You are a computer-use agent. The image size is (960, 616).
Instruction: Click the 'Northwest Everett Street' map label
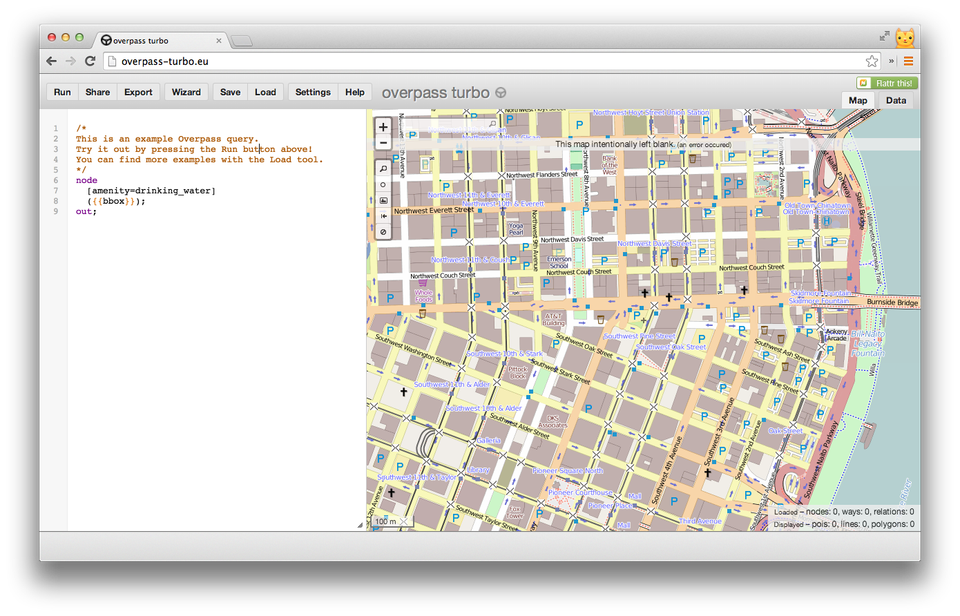tap(434, 210)
